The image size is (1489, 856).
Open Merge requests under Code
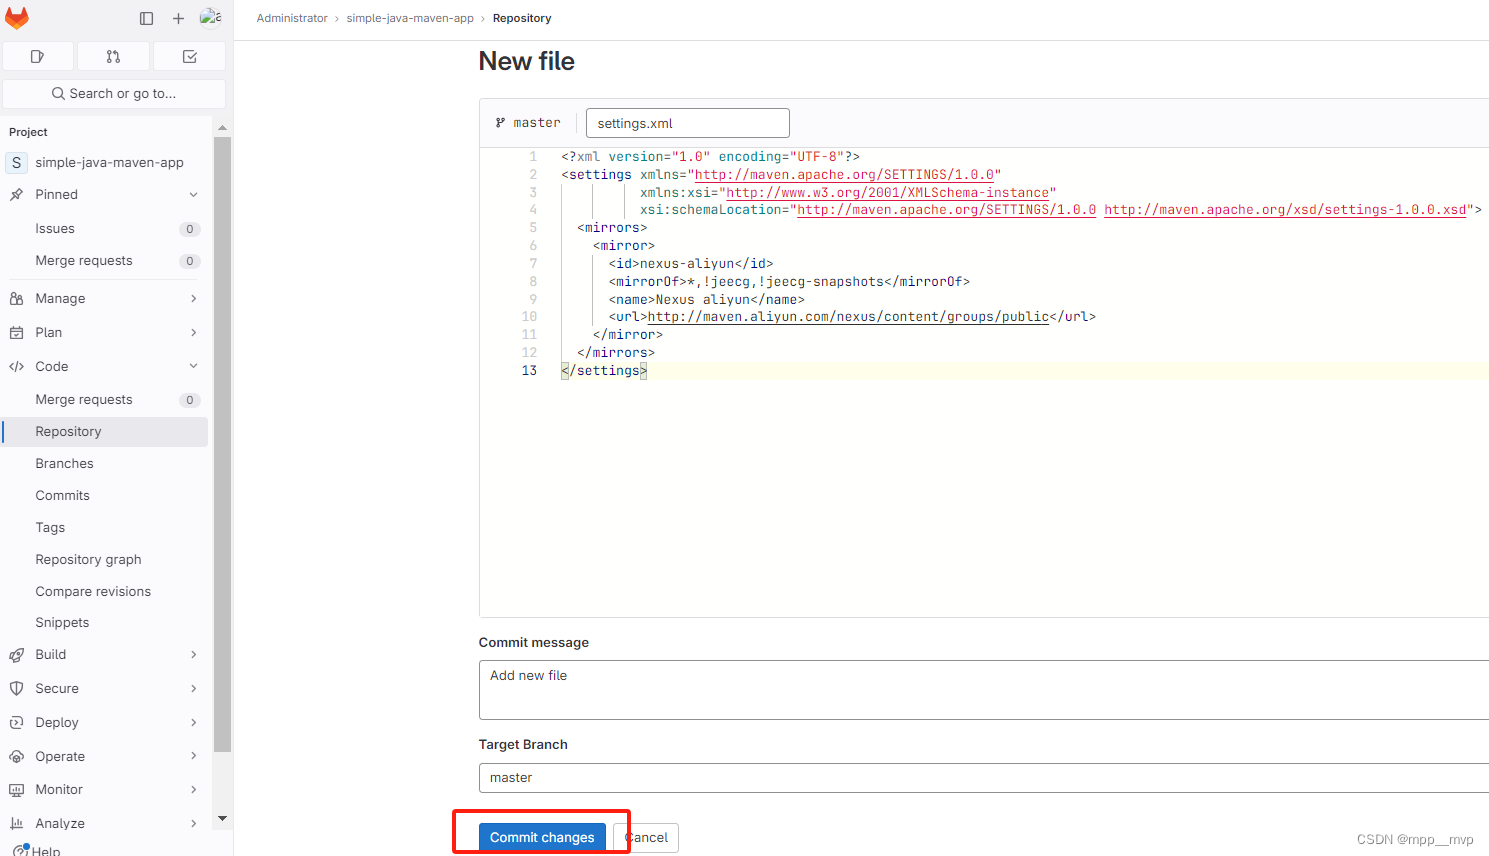pos(105,400)
